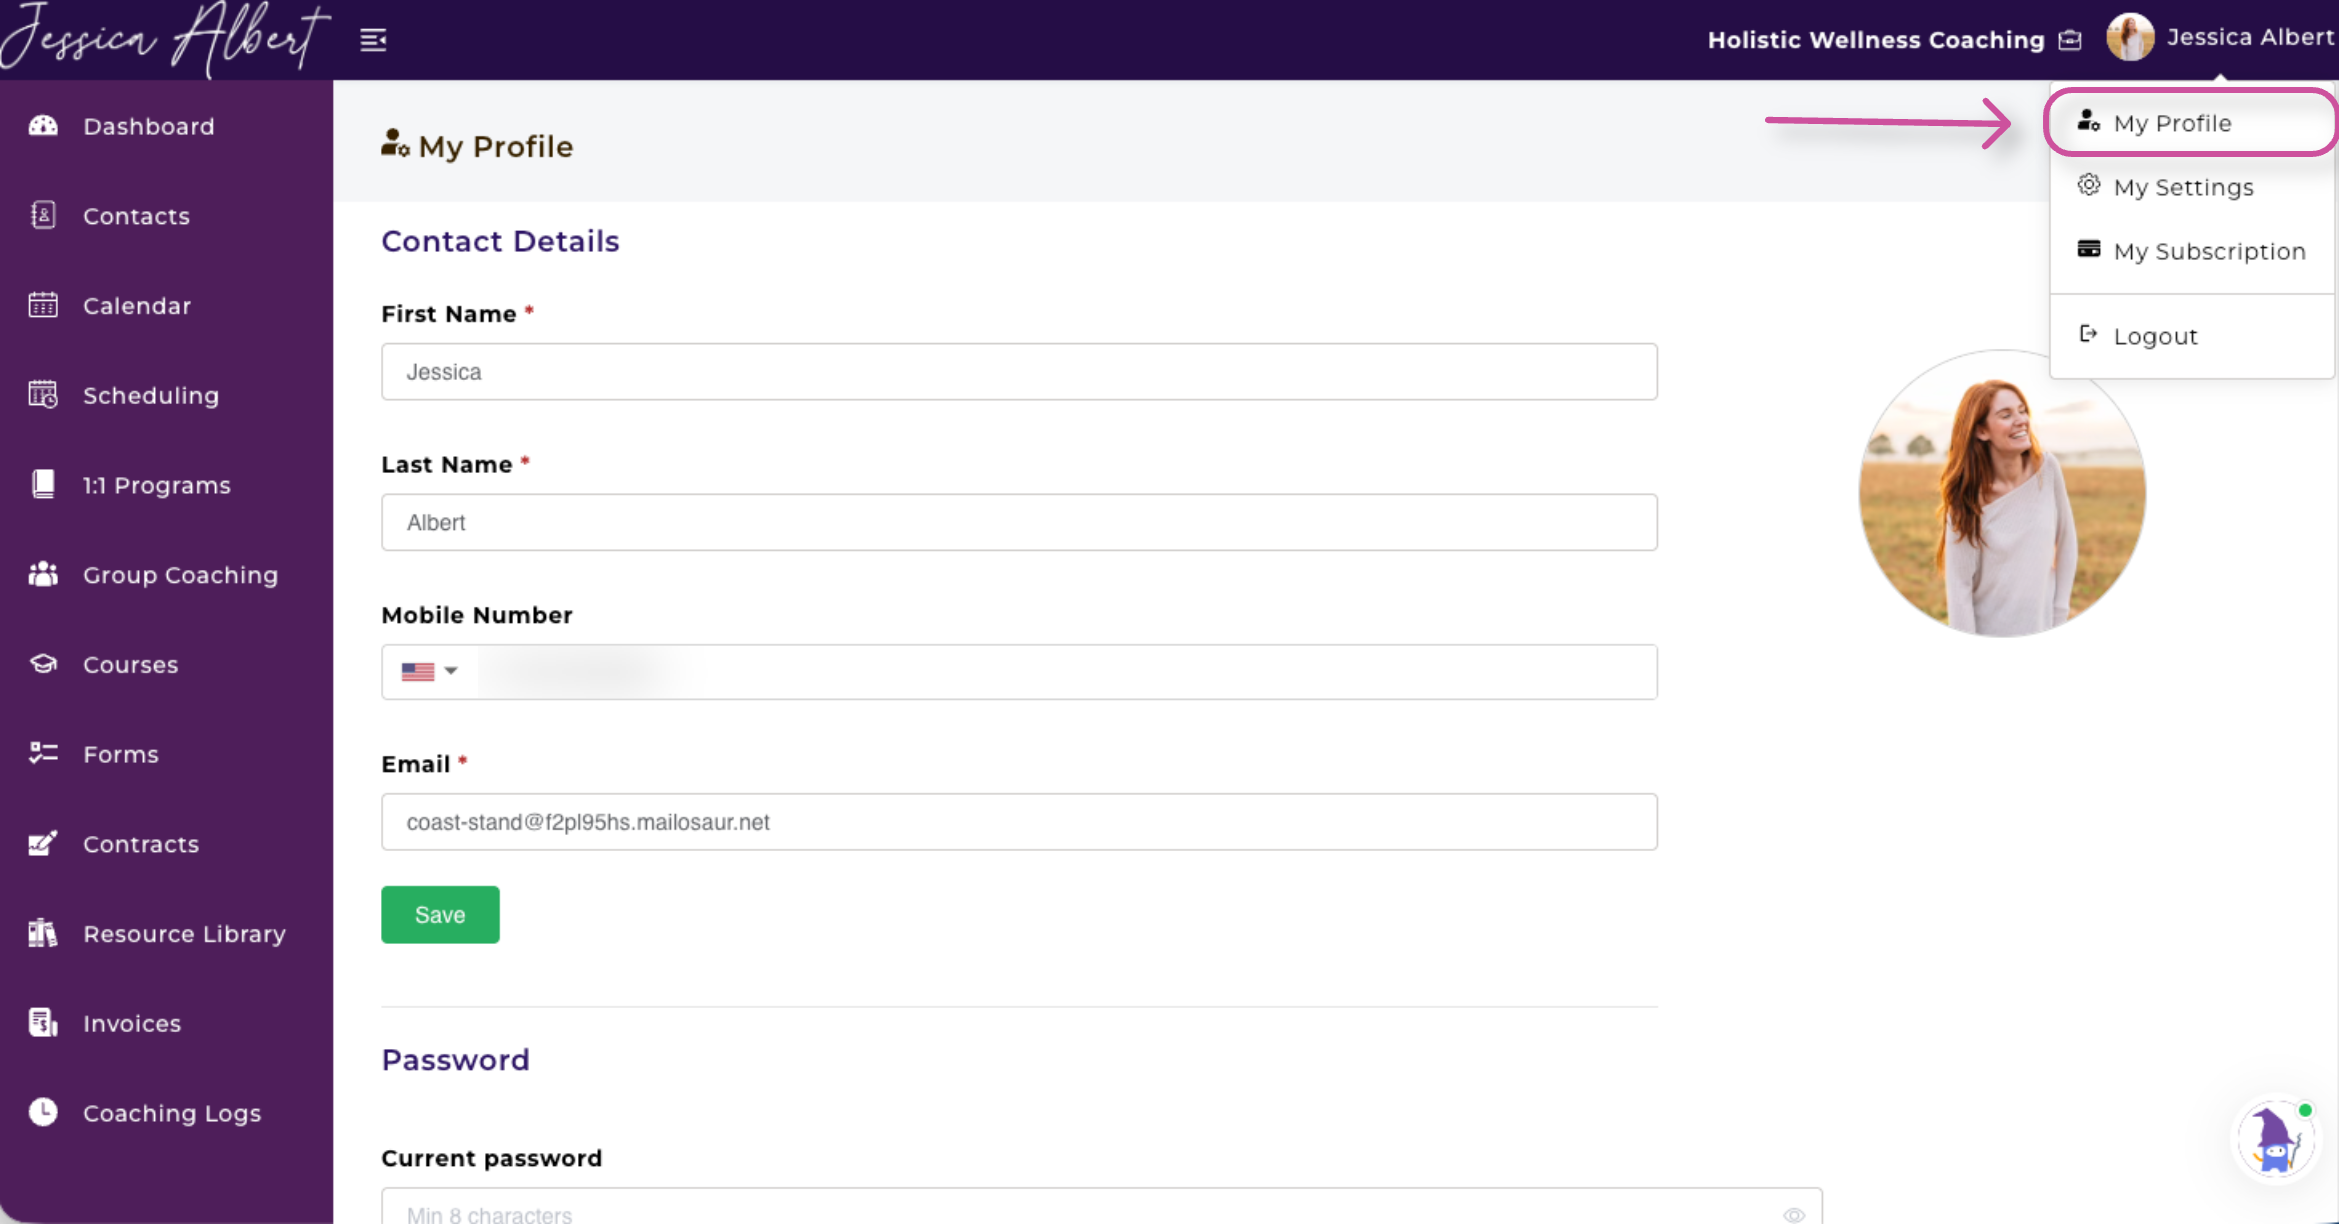The image size is (2339, 1224).
Task: Click Logout in the user menu
Action: click(2155, 336)
